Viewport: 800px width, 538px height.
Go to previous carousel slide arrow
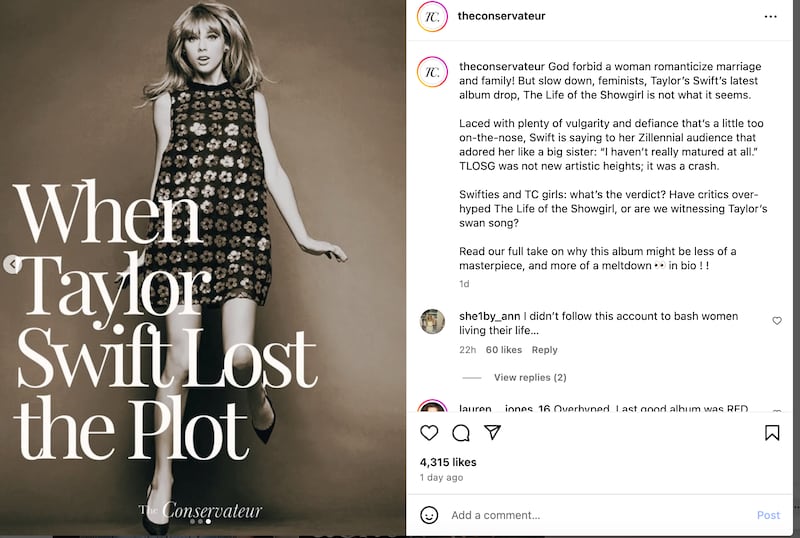pos(12,265)
